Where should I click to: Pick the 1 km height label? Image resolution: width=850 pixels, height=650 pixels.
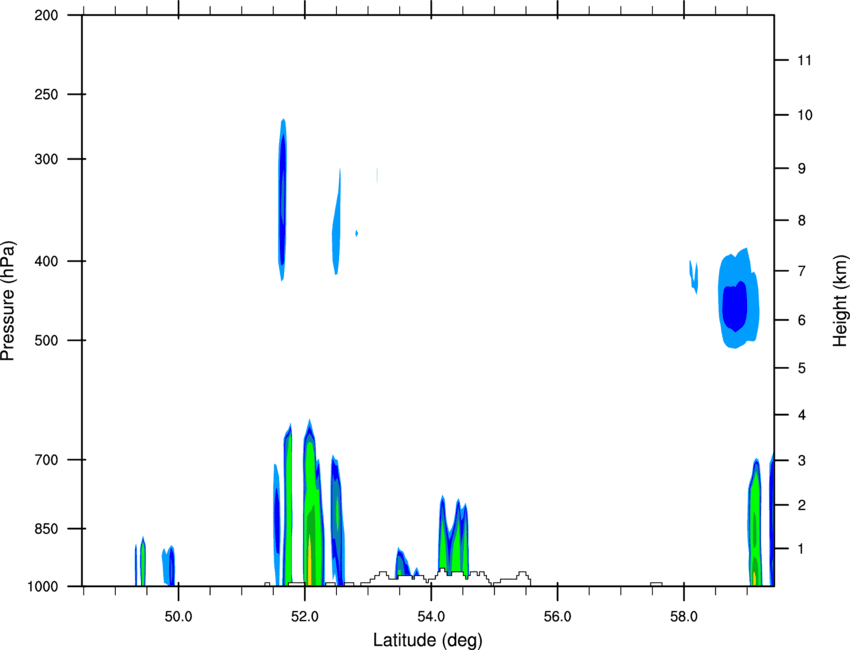(802, 549)
